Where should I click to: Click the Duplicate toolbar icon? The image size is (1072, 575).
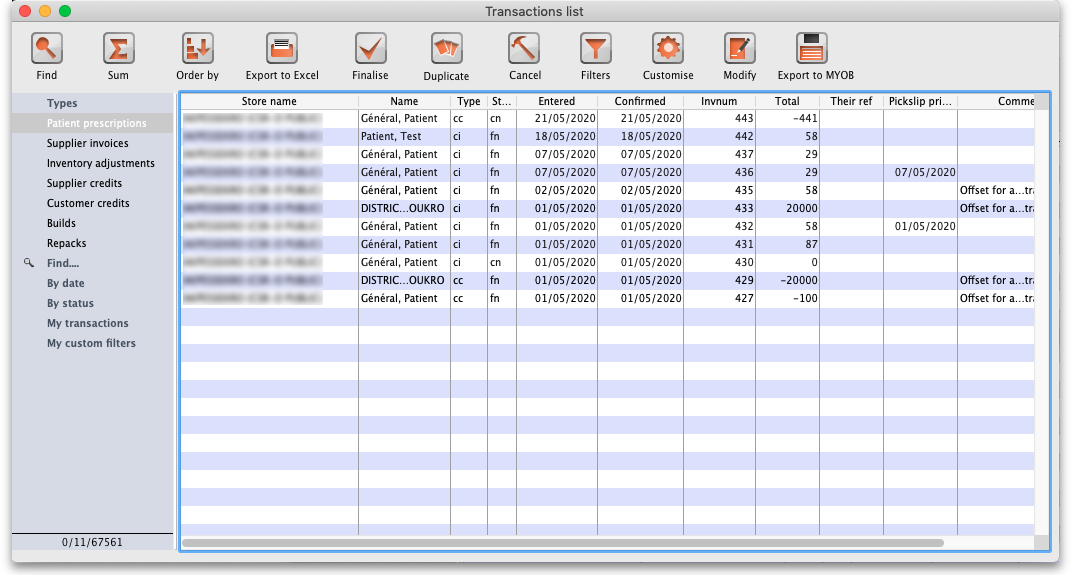pyautogui.click(x=446, y=48)
